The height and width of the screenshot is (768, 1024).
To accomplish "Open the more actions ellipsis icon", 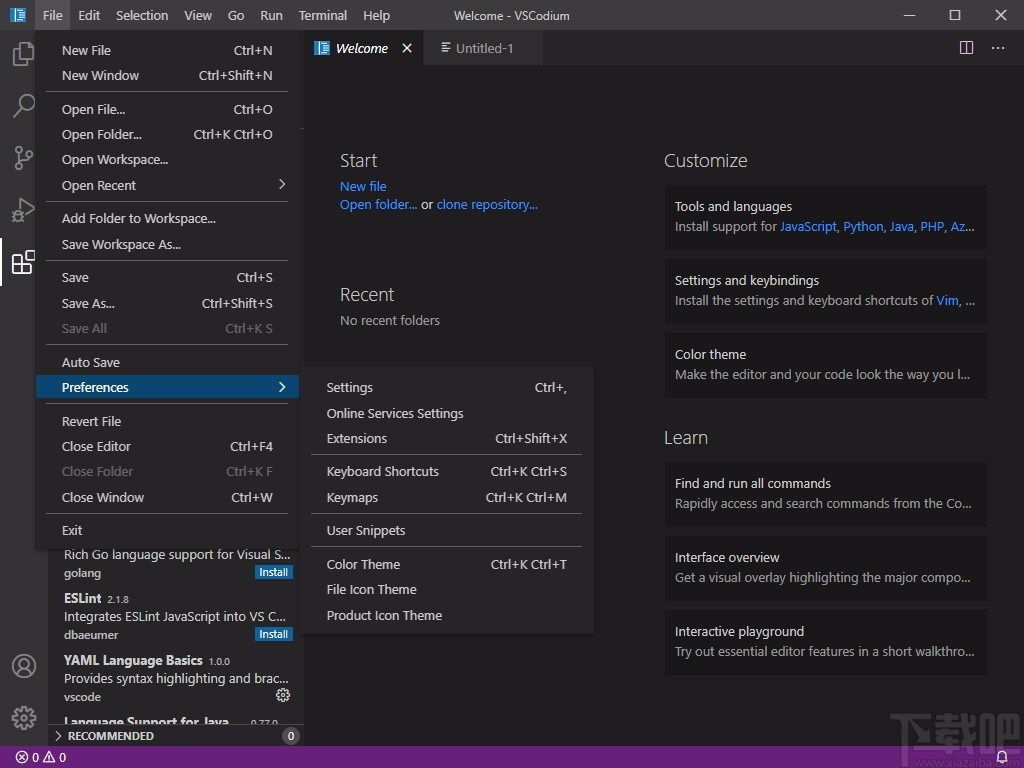I will tap(997, 47).
